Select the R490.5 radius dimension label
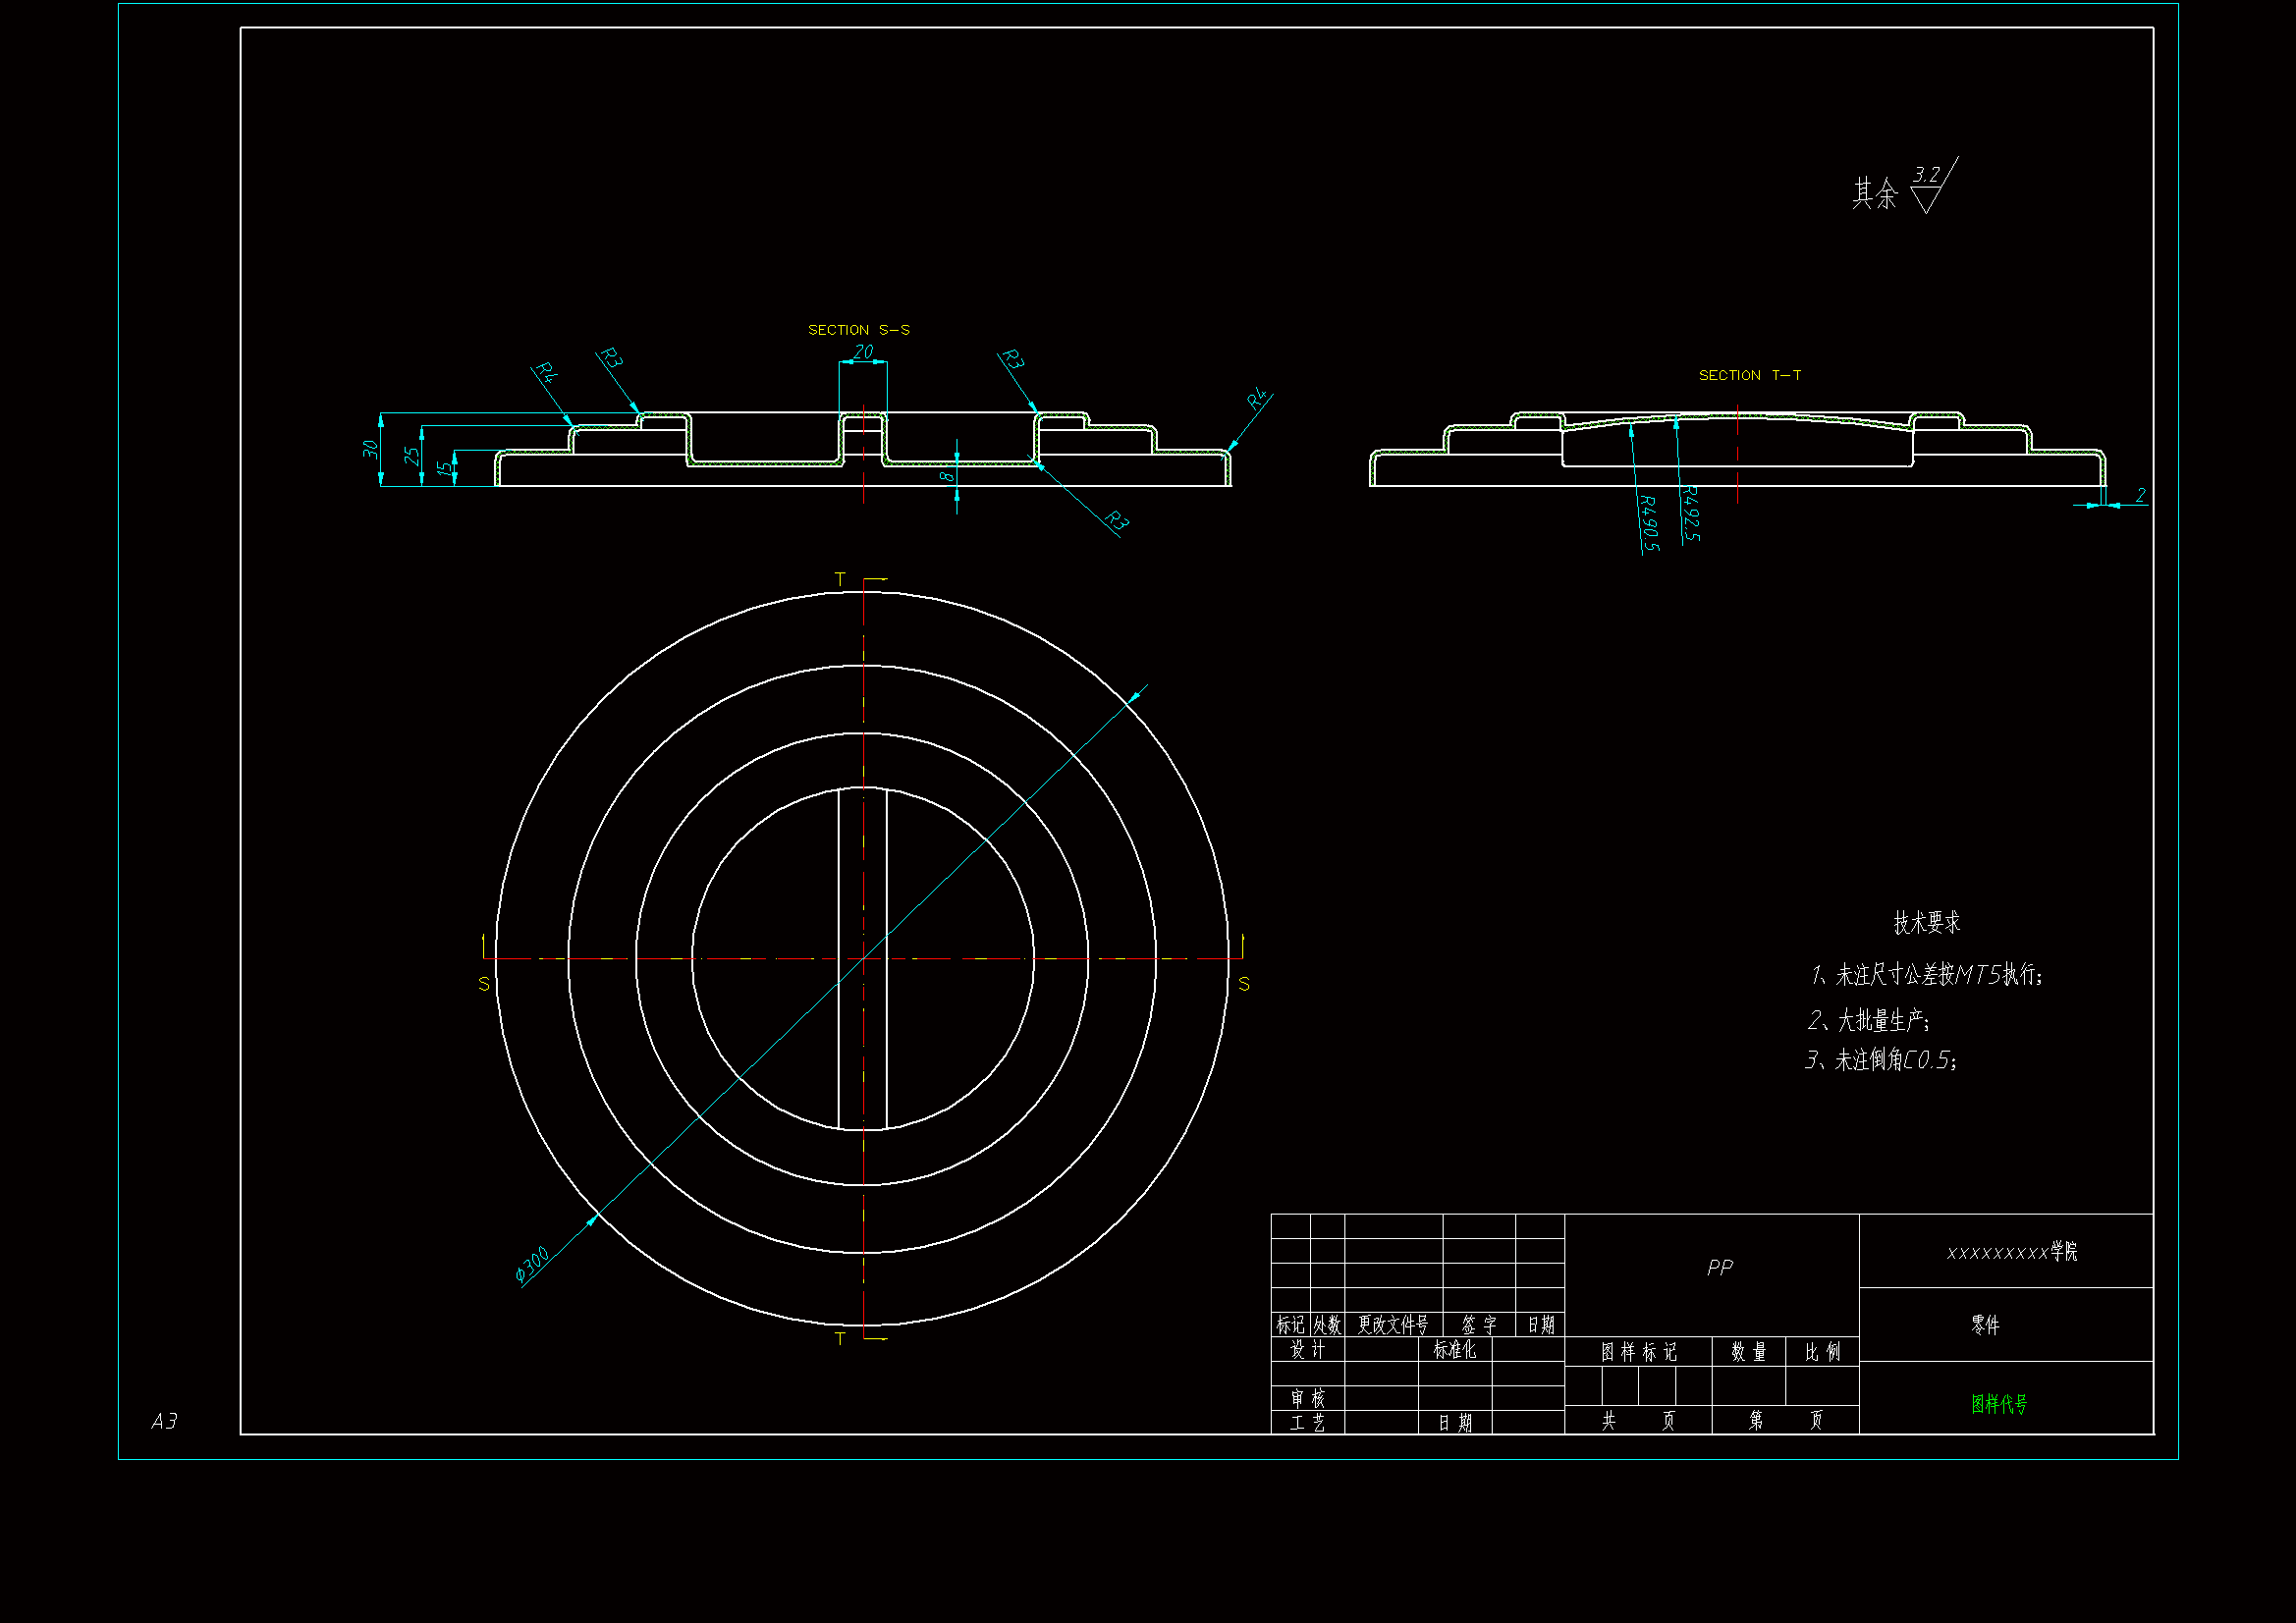 point(1649,523)
